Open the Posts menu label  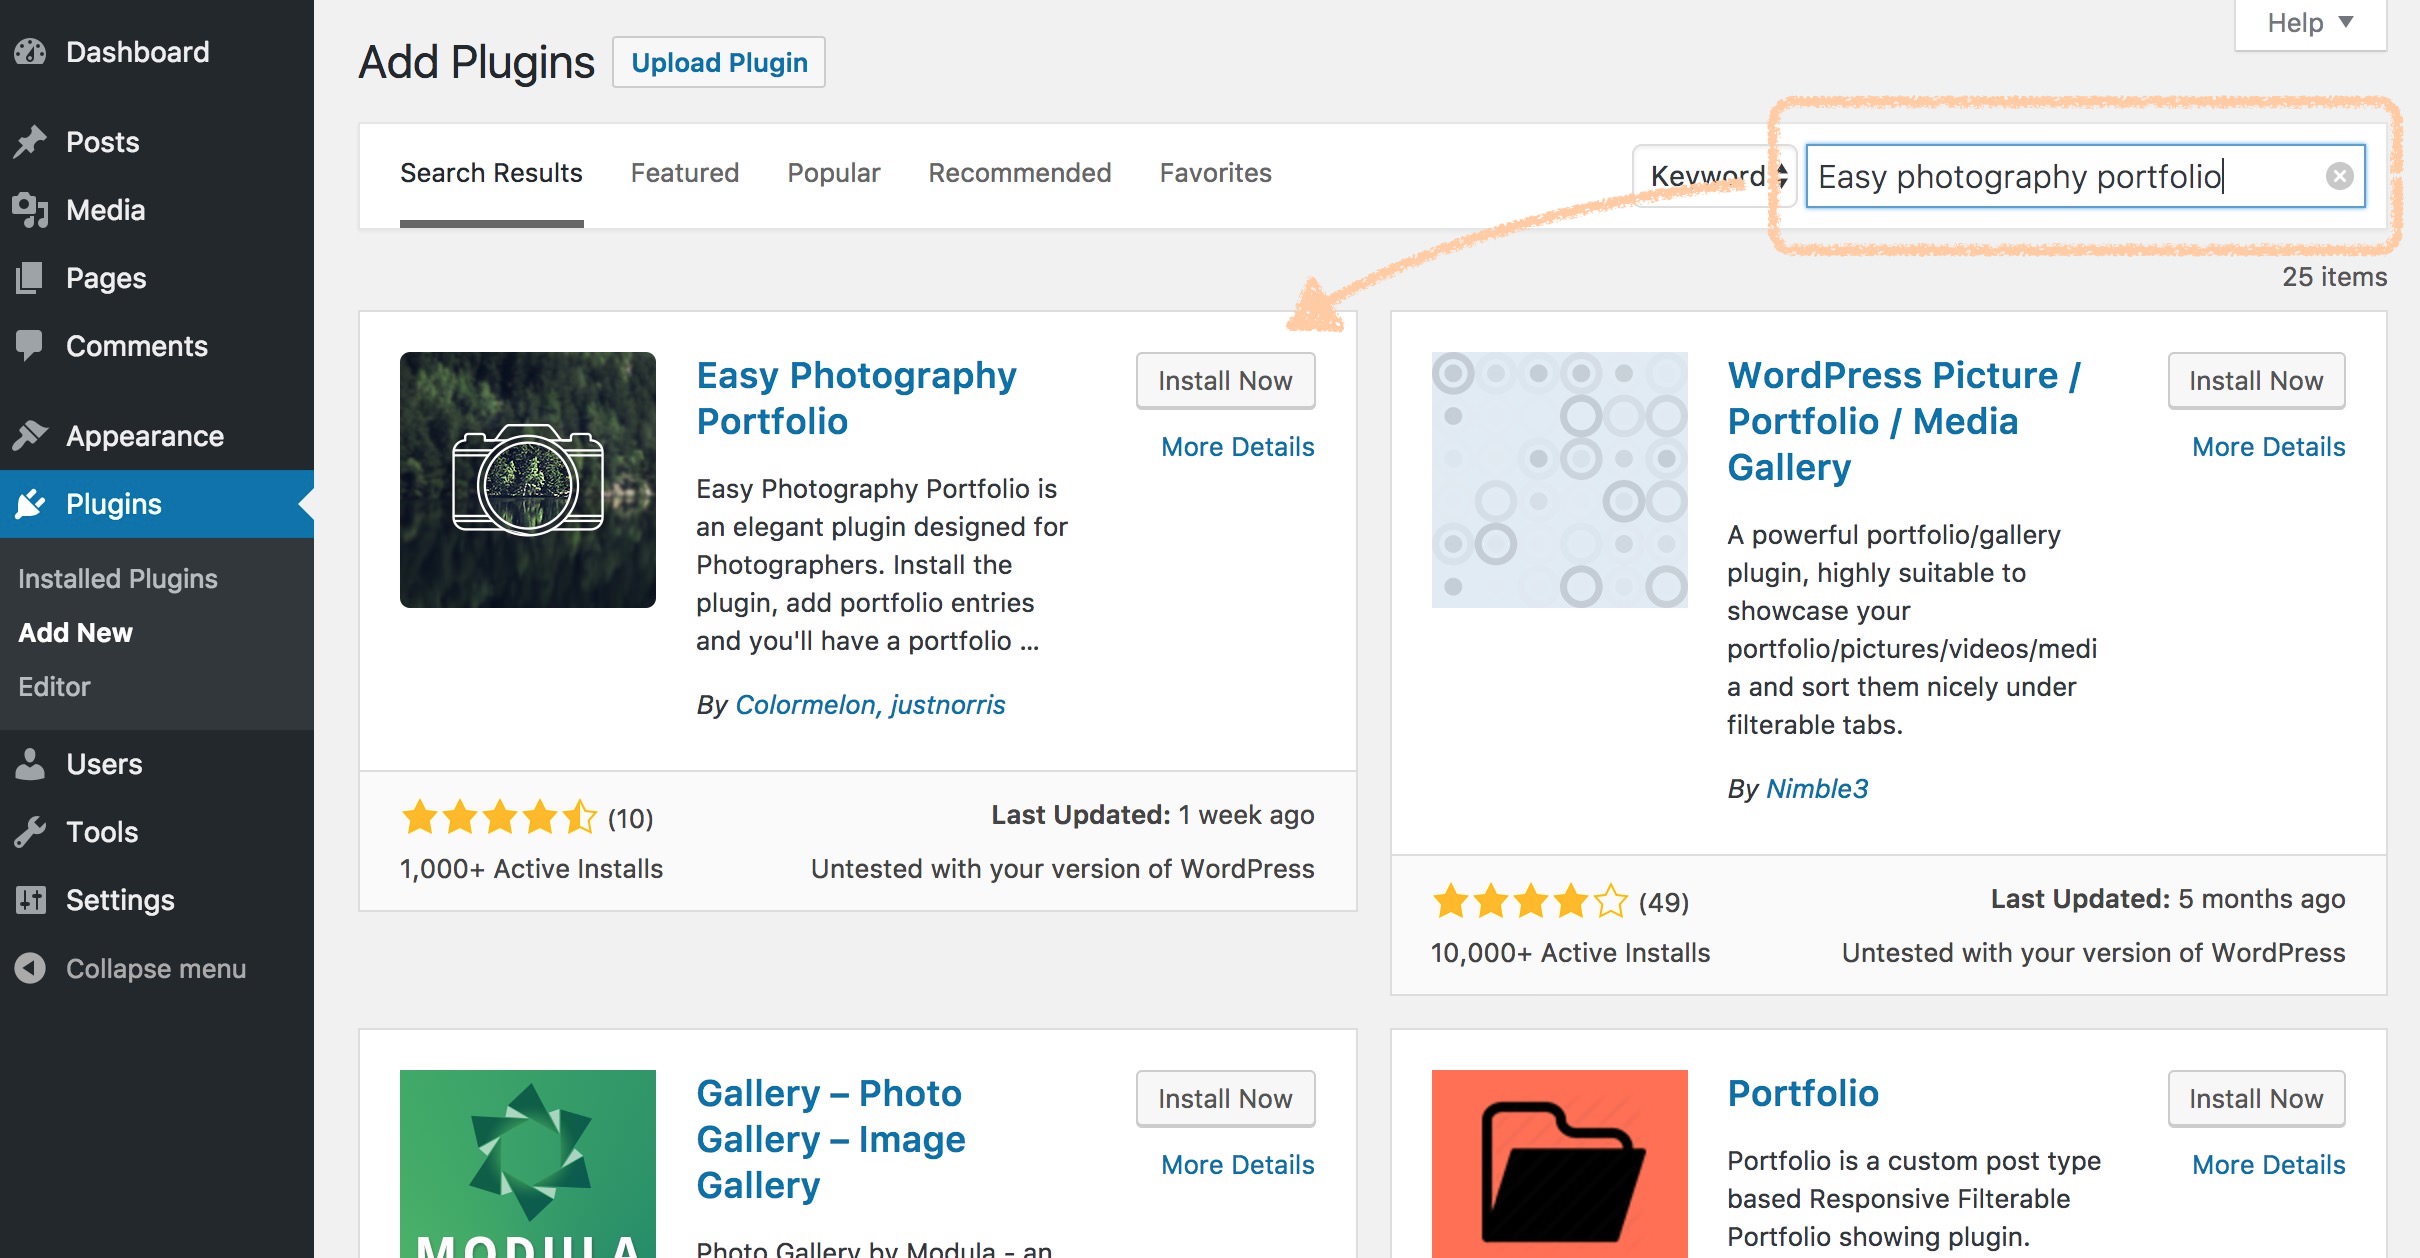103,142
